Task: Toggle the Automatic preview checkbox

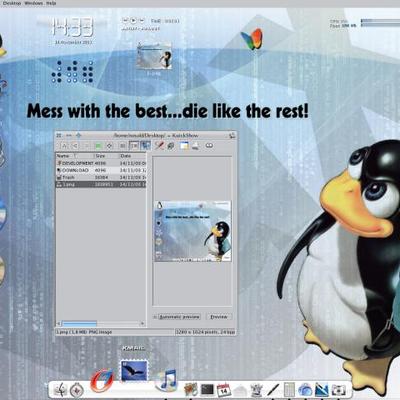Action: (155, 317)
